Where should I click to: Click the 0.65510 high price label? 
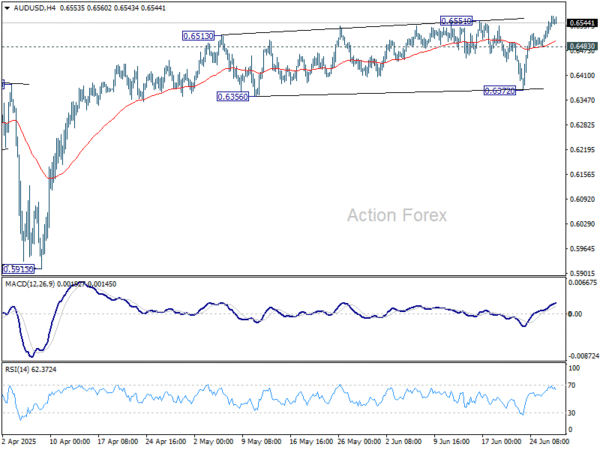point(457,21)
